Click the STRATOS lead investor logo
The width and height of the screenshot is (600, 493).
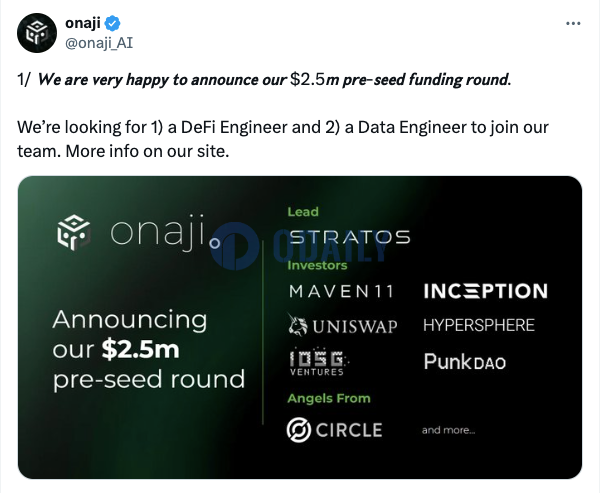[x=349, y=237]
